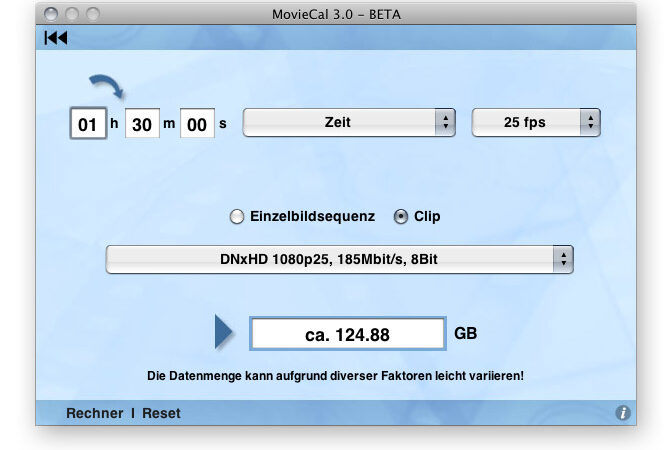Click the minutes field showing 30
Screen dimensions: 671x450
[142, 125]
